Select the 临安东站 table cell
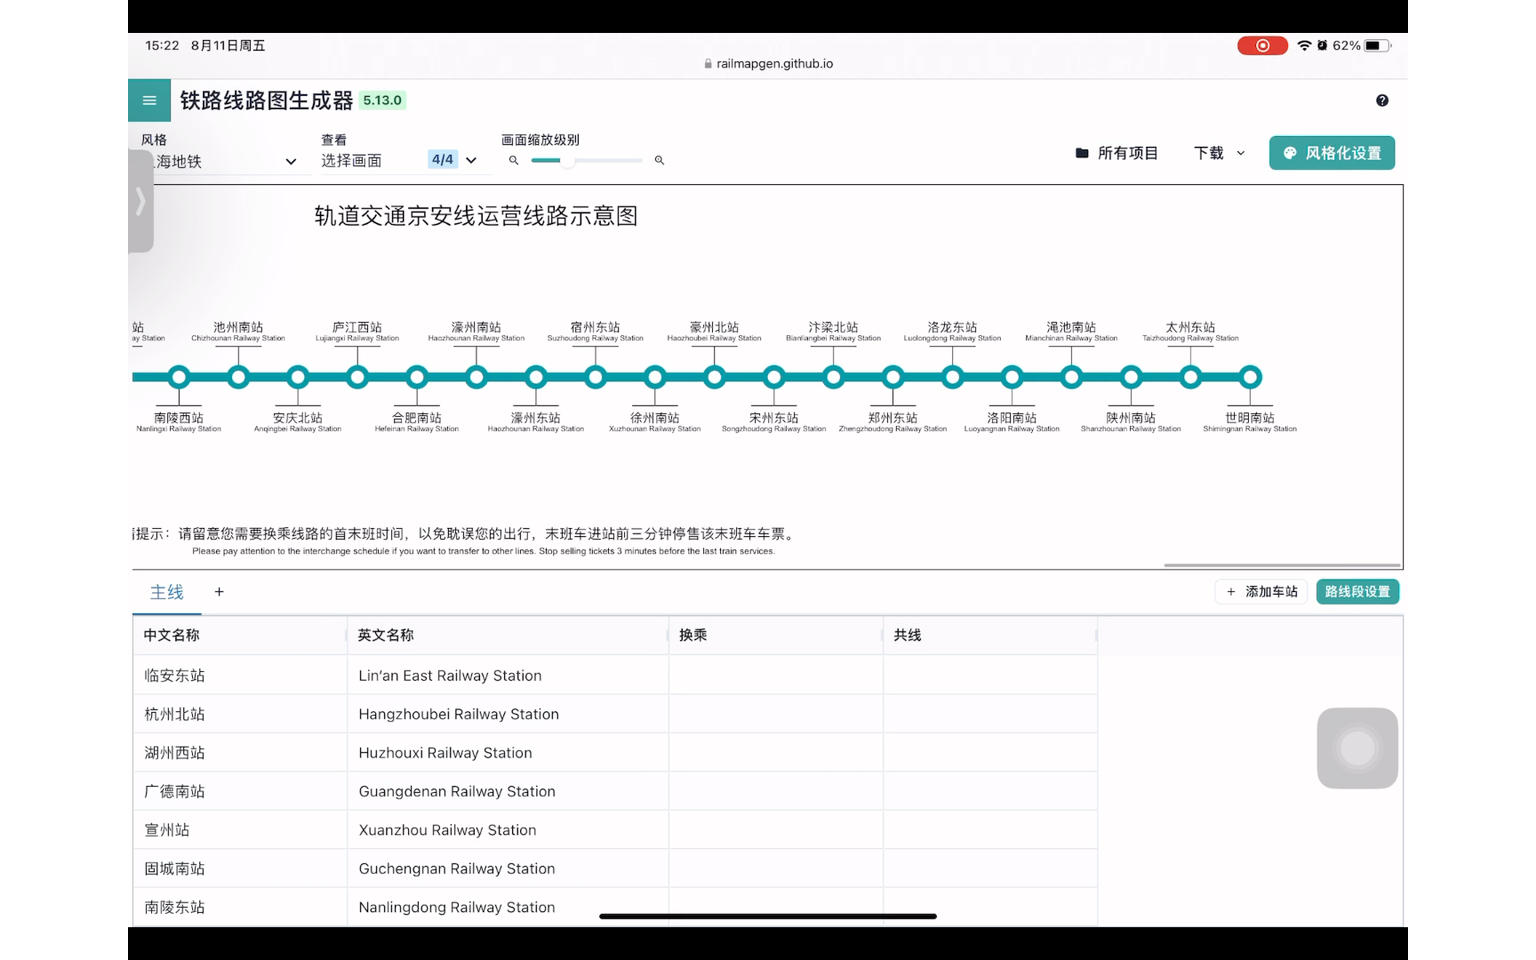The image size is (1536, 960). click(240, 675)
